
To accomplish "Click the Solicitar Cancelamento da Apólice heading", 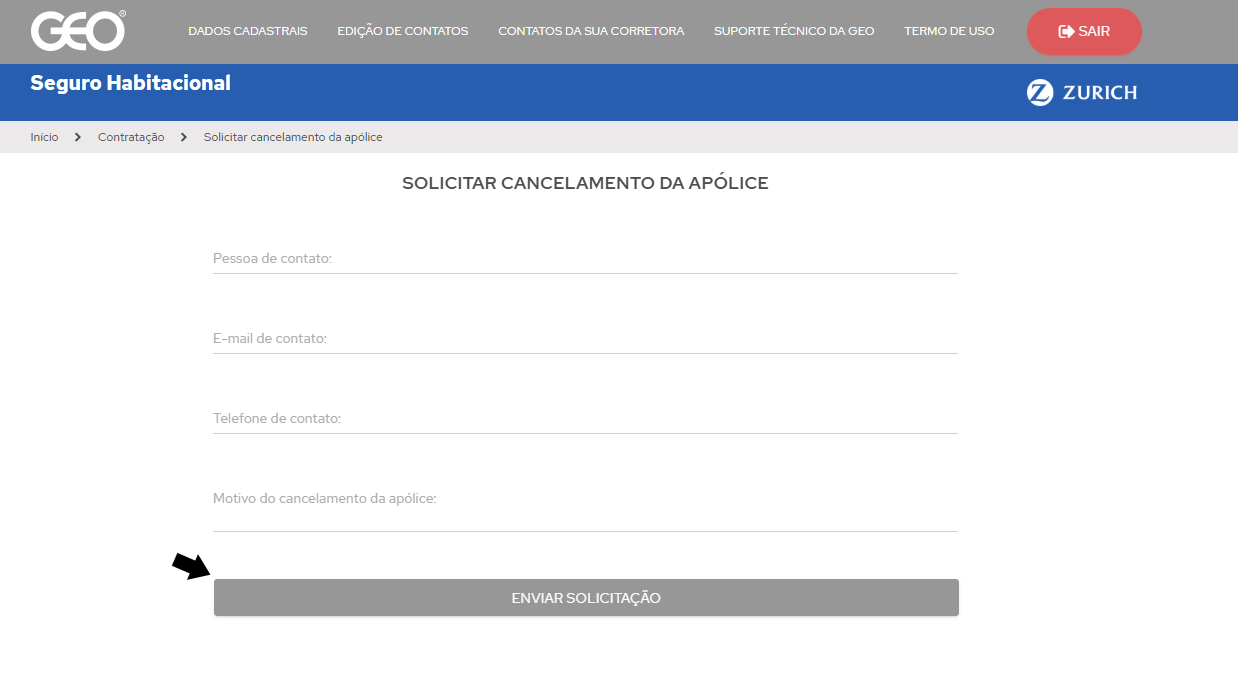I will coord(585,183).
